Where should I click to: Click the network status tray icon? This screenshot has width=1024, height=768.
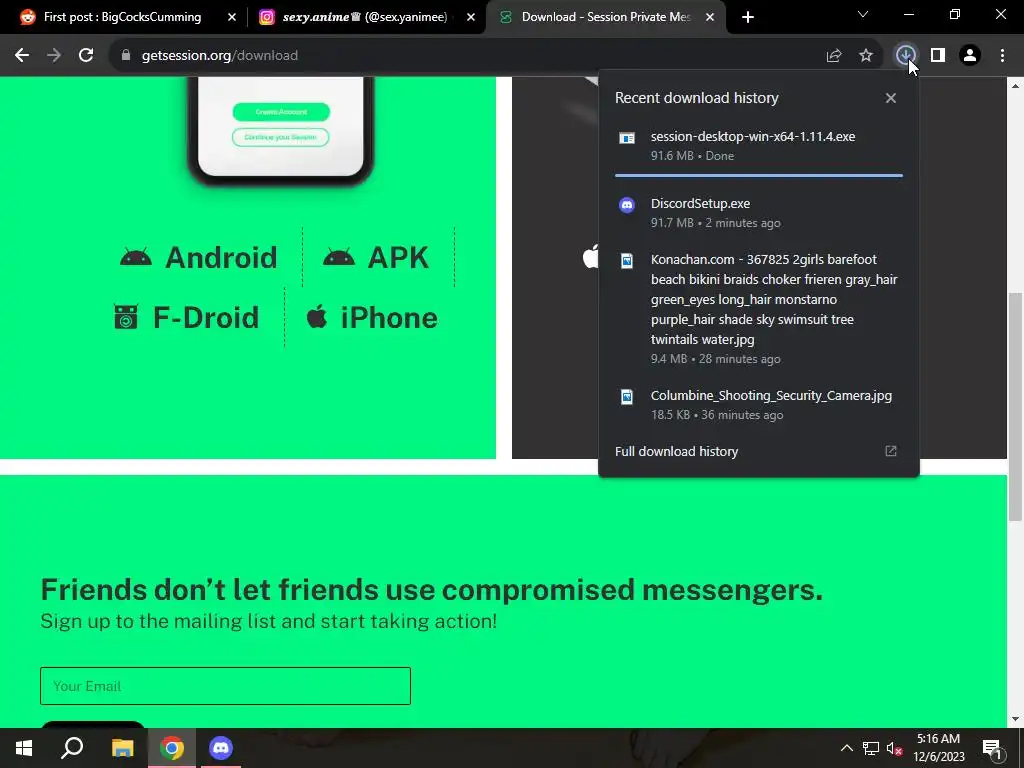871,748
